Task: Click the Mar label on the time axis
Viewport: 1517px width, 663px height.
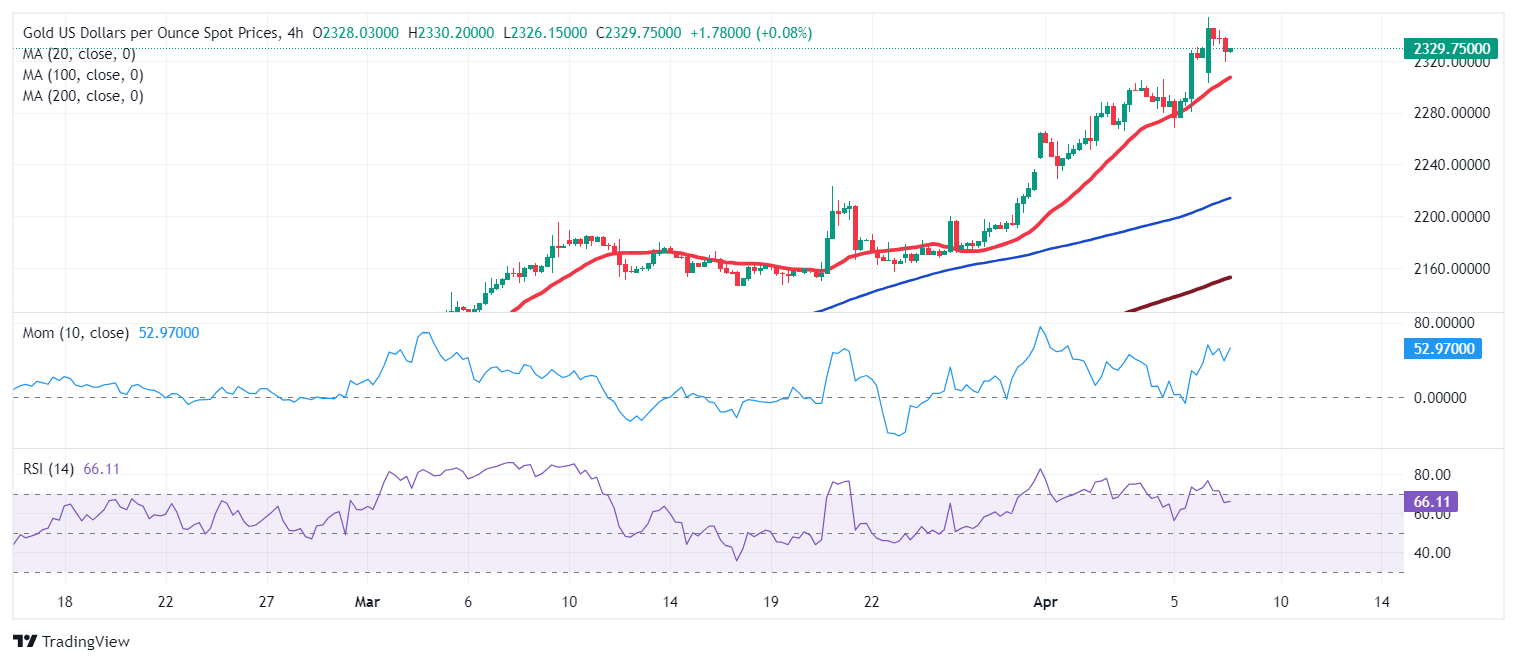Action: pyautogui.click(x=367, y=602)
